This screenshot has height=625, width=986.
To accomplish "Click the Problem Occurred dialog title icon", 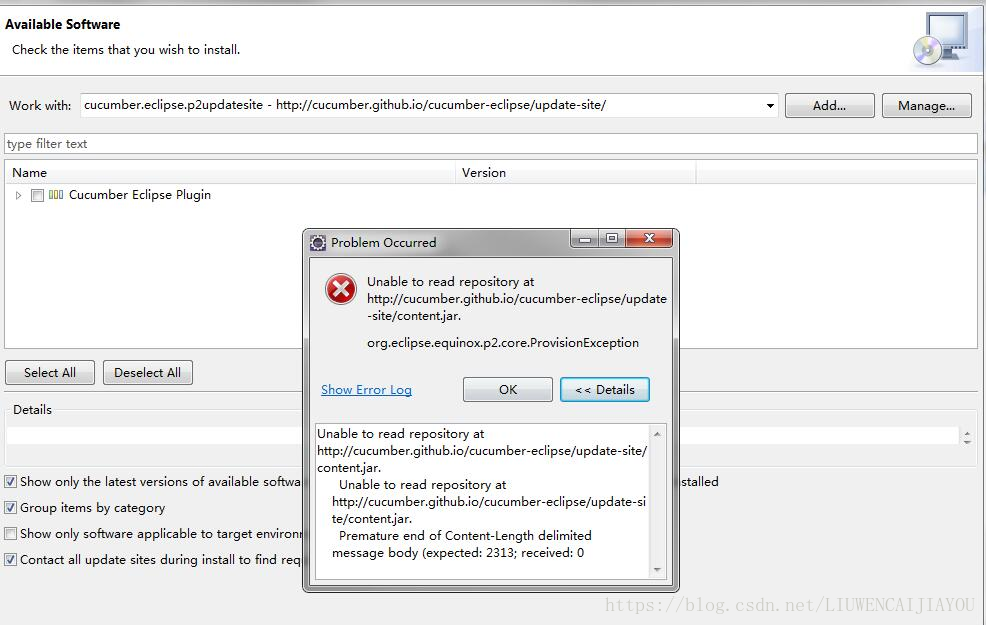I will point(318,243).
